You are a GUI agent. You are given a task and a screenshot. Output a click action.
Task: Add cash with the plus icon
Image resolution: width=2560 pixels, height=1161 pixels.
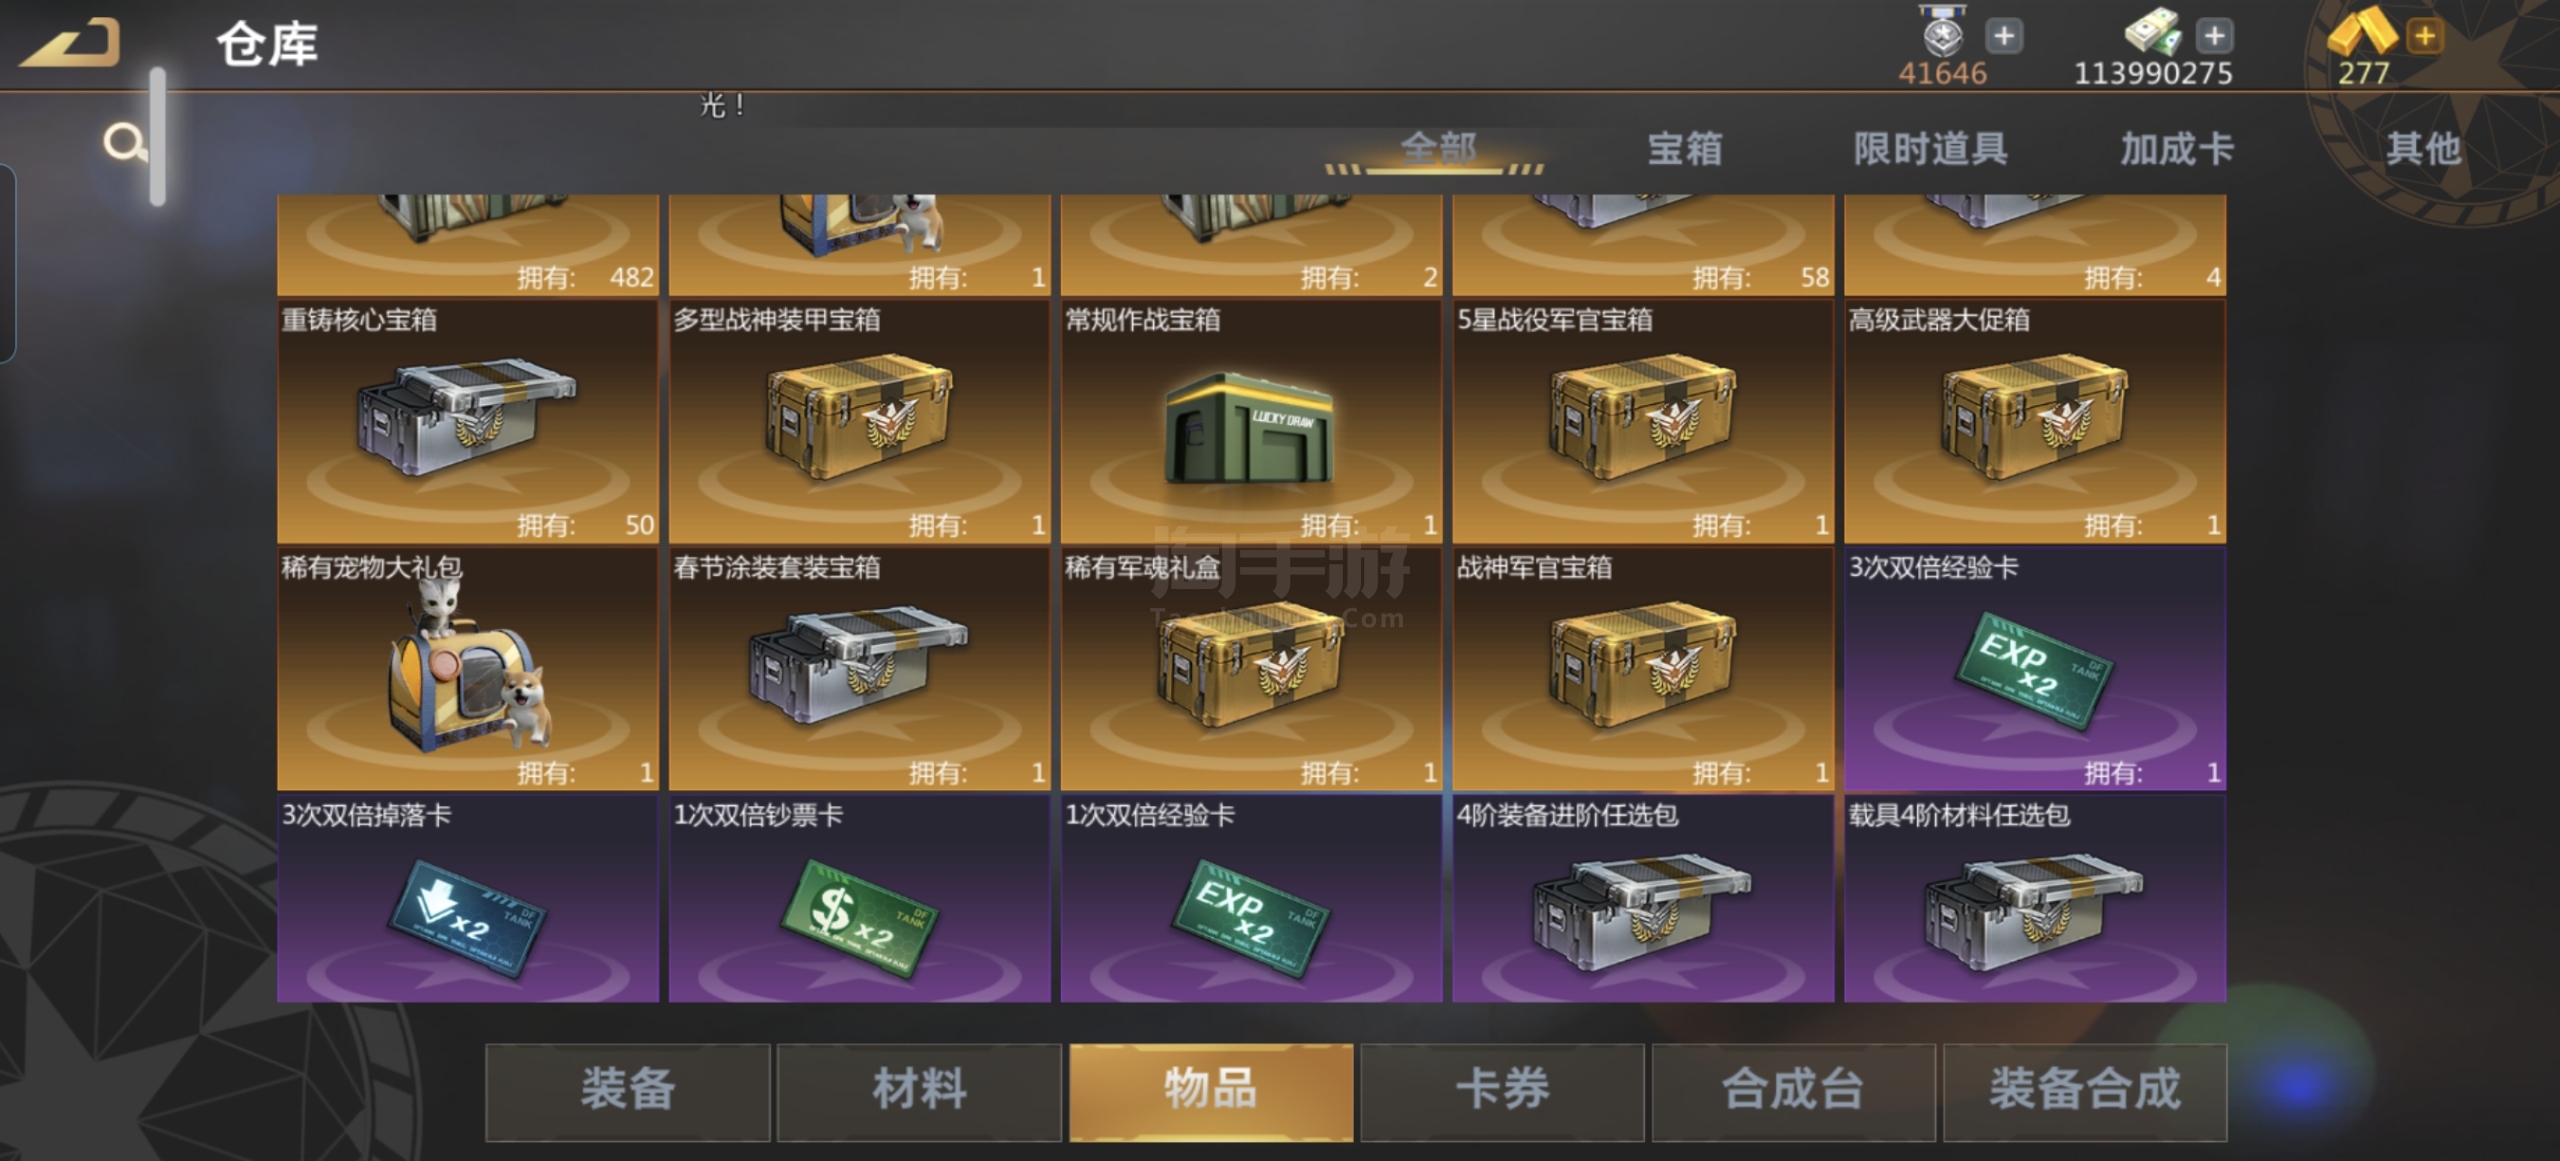click(x=2215, y=36)
